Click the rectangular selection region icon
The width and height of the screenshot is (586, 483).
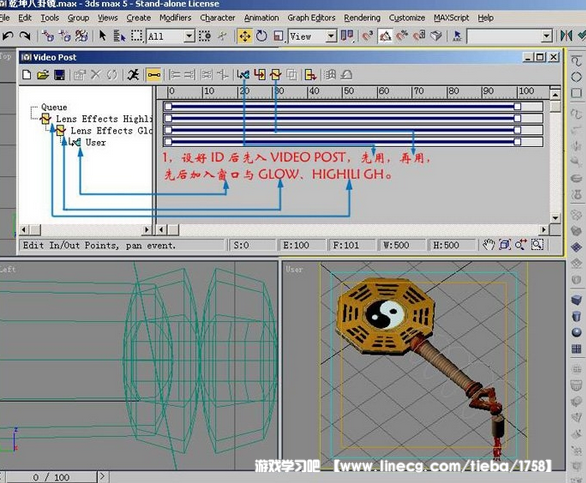click(136, 36)
